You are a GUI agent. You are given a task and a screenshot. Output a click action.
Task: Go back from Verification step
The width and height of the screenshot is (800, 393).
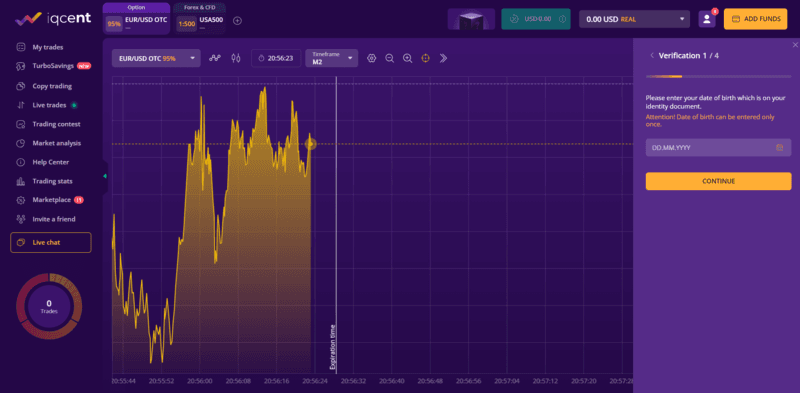click(x=652, y=56)
